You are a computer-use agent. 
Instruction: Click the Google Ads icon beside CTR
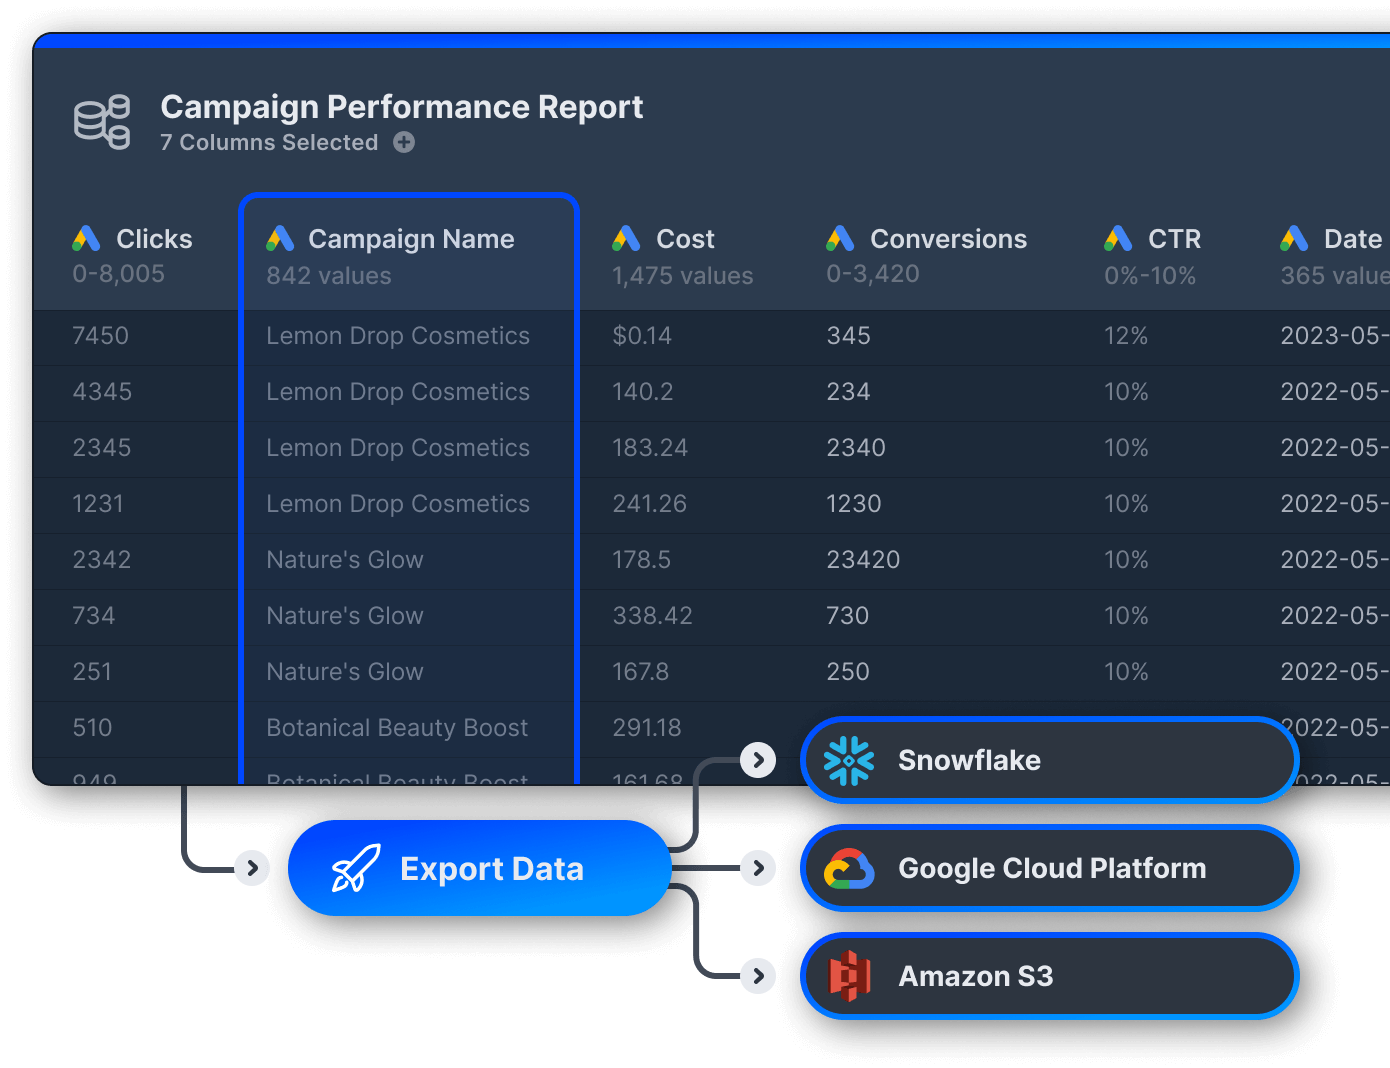click(x=1118, y=238)
